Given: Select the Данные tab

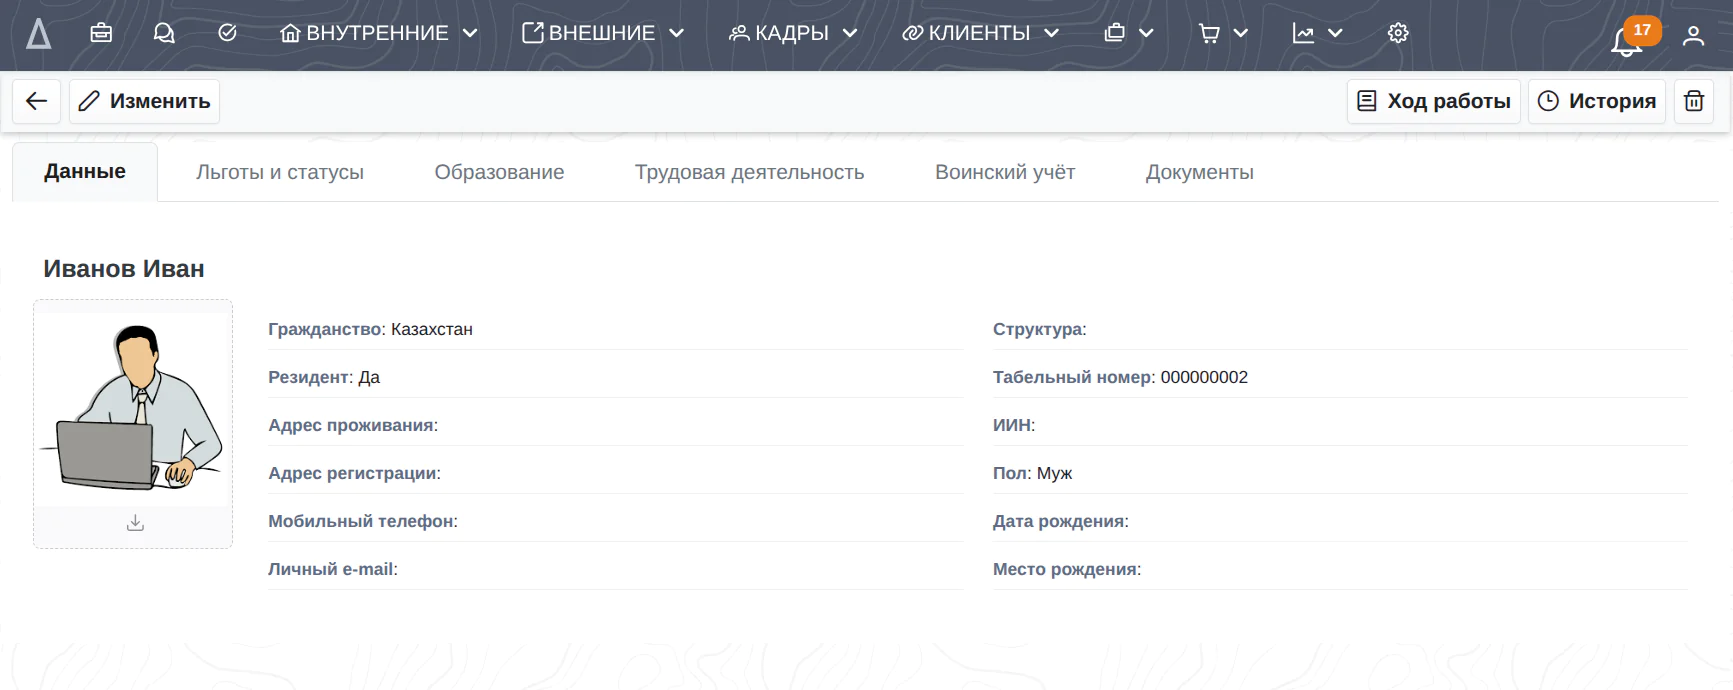Looking at the screenshot, I should 85,172.
